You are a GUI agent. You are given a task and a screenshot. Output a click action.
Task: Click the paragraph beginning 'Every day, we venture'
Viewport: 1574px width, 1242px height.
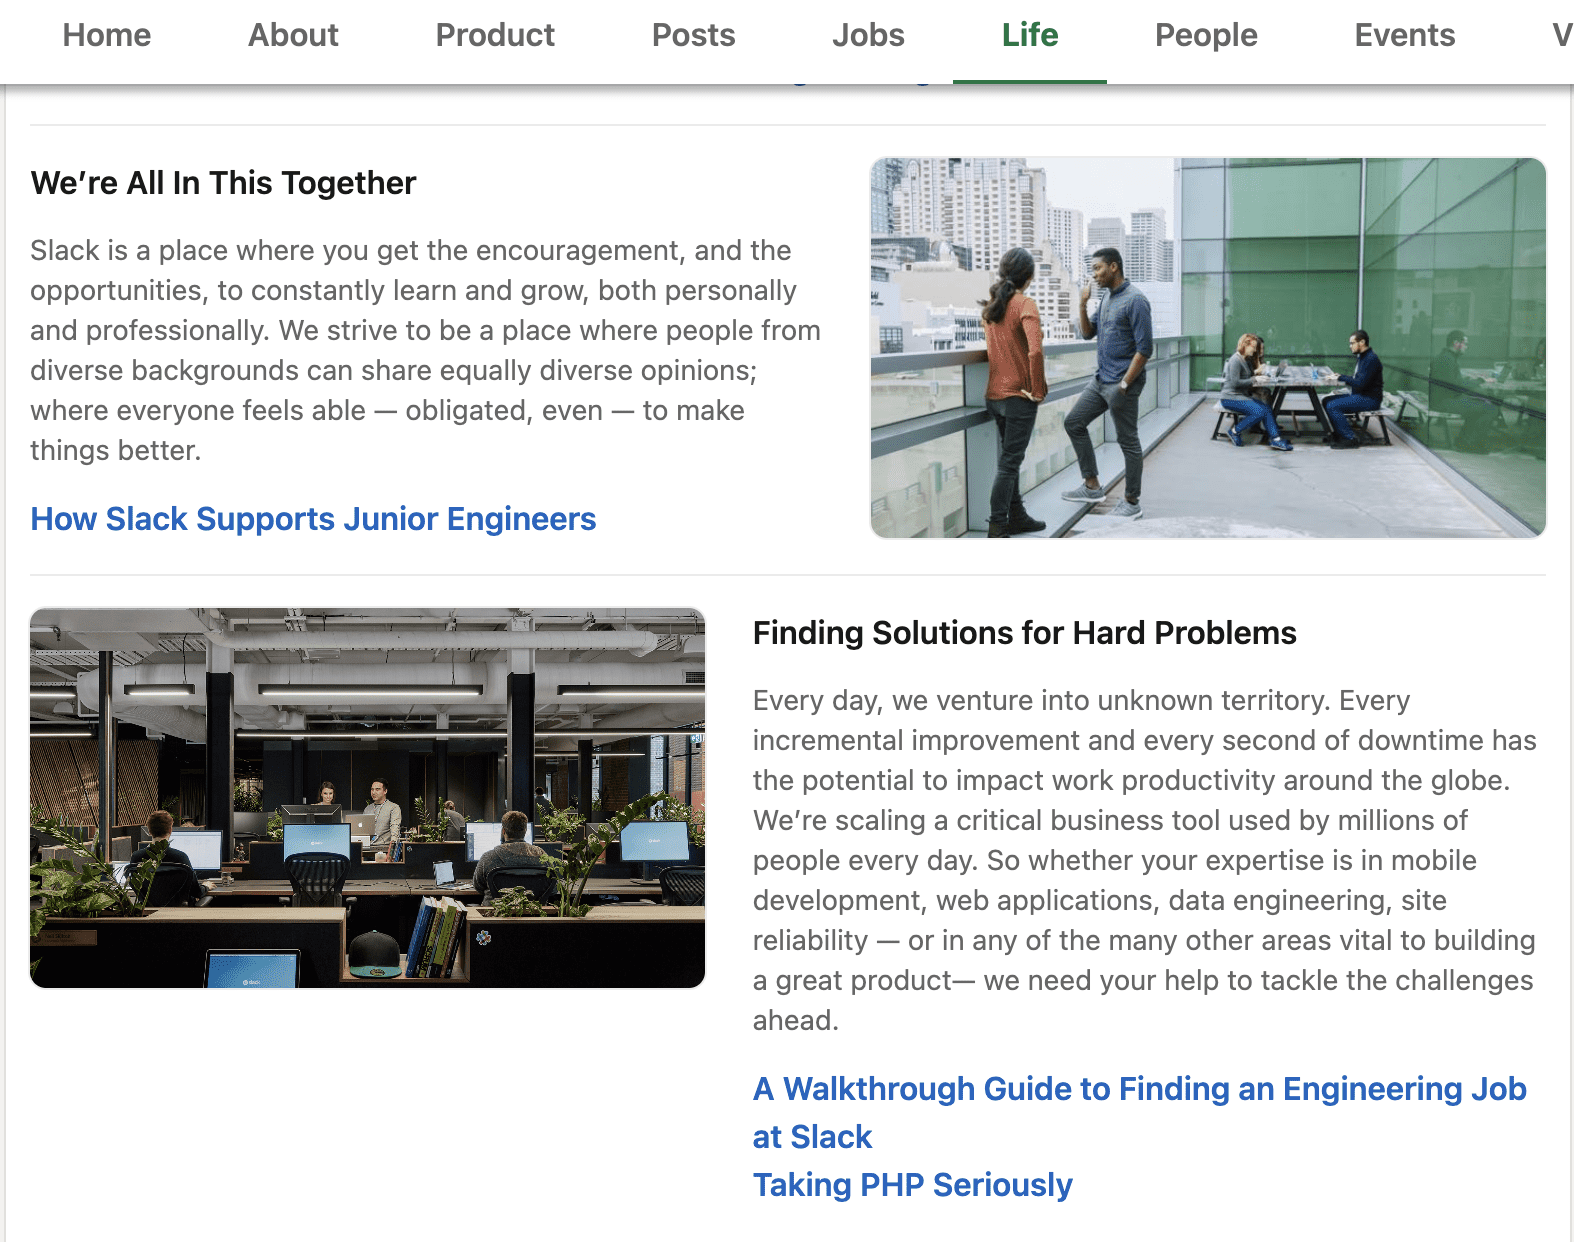[x=1144, y=860]
